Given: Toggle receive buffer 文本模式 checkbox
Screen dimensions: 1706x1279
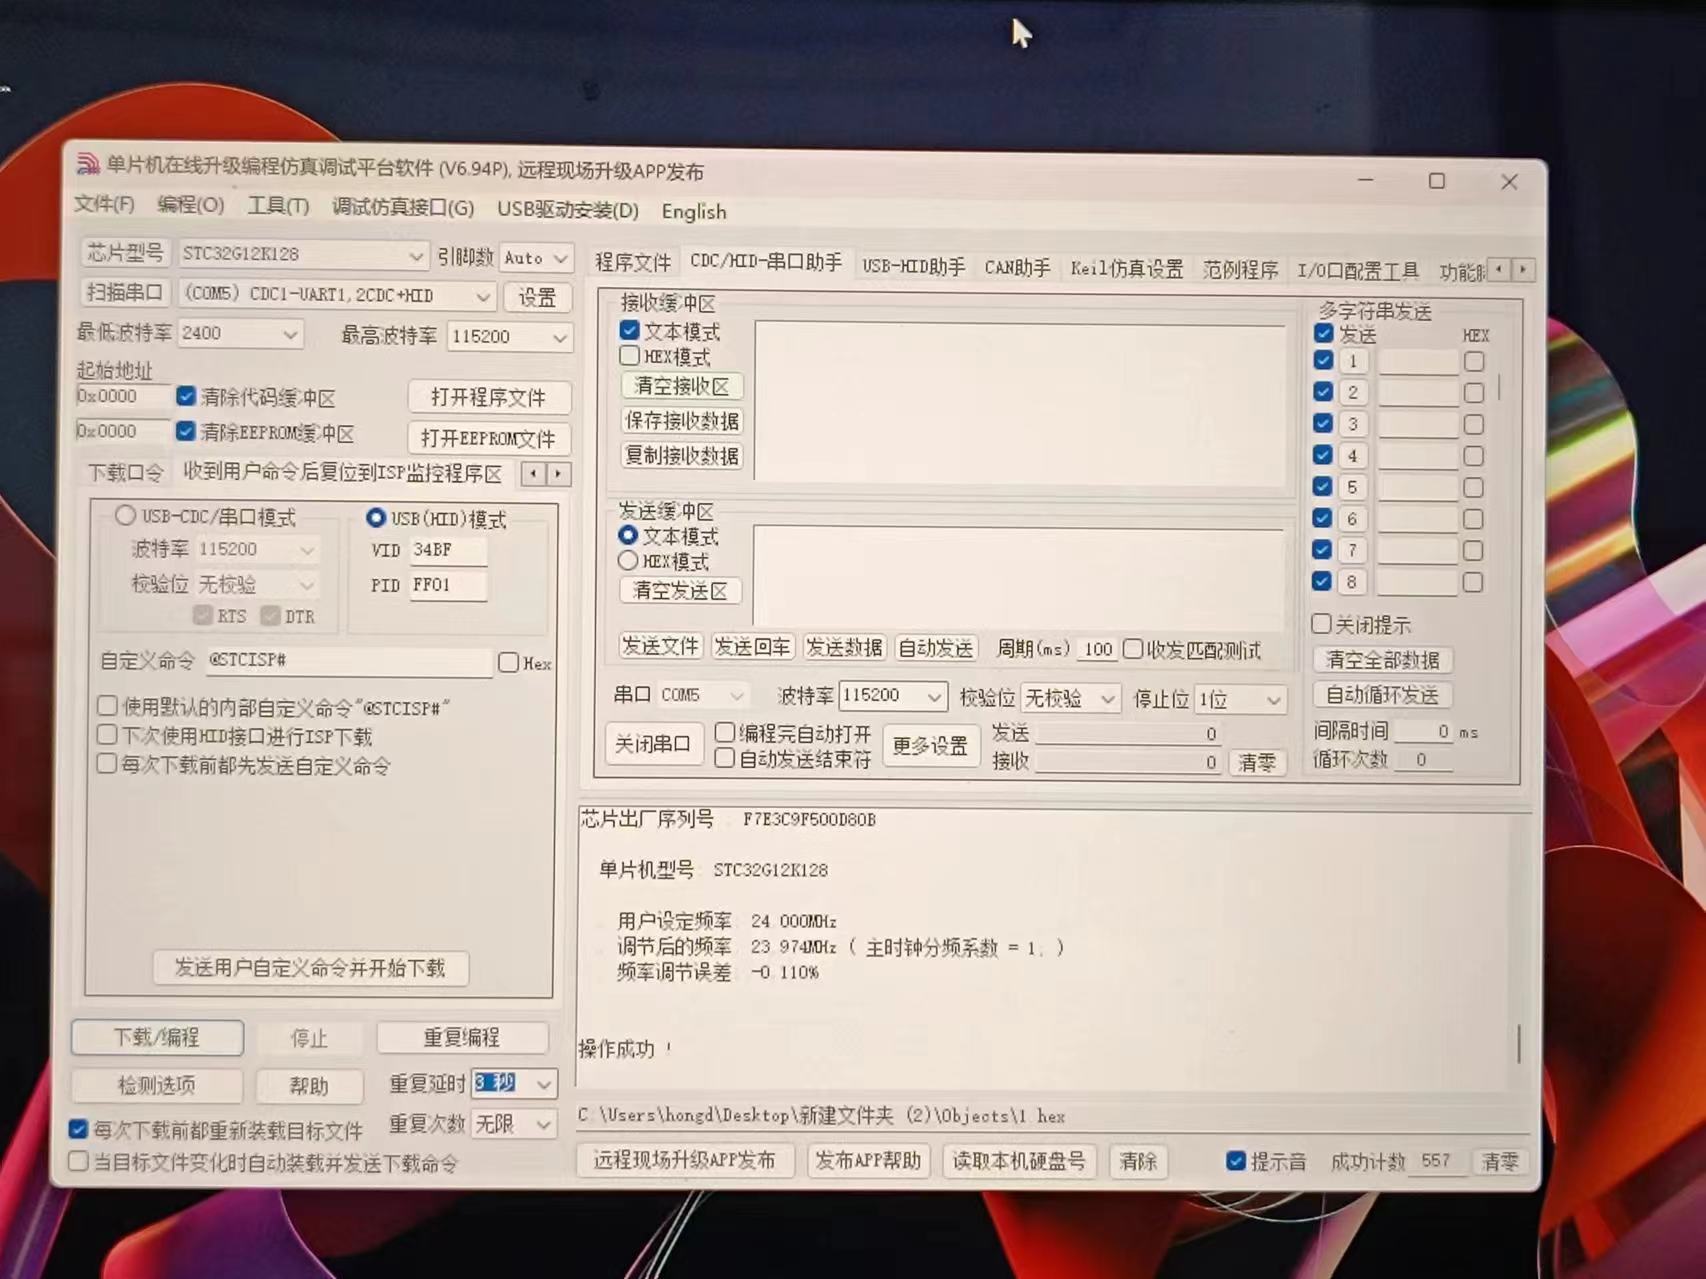Looking at the screenshot, I should click(x=630, y=330).
